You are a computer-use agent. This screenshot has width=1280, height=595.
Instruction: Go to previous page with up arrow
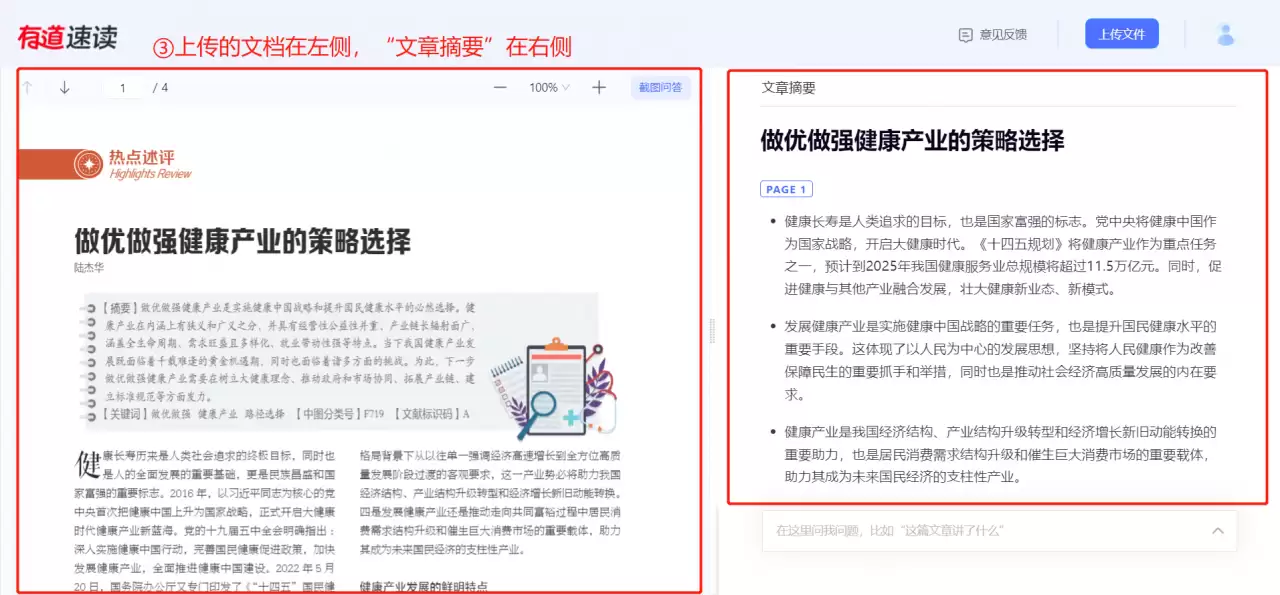coord(28,88)
